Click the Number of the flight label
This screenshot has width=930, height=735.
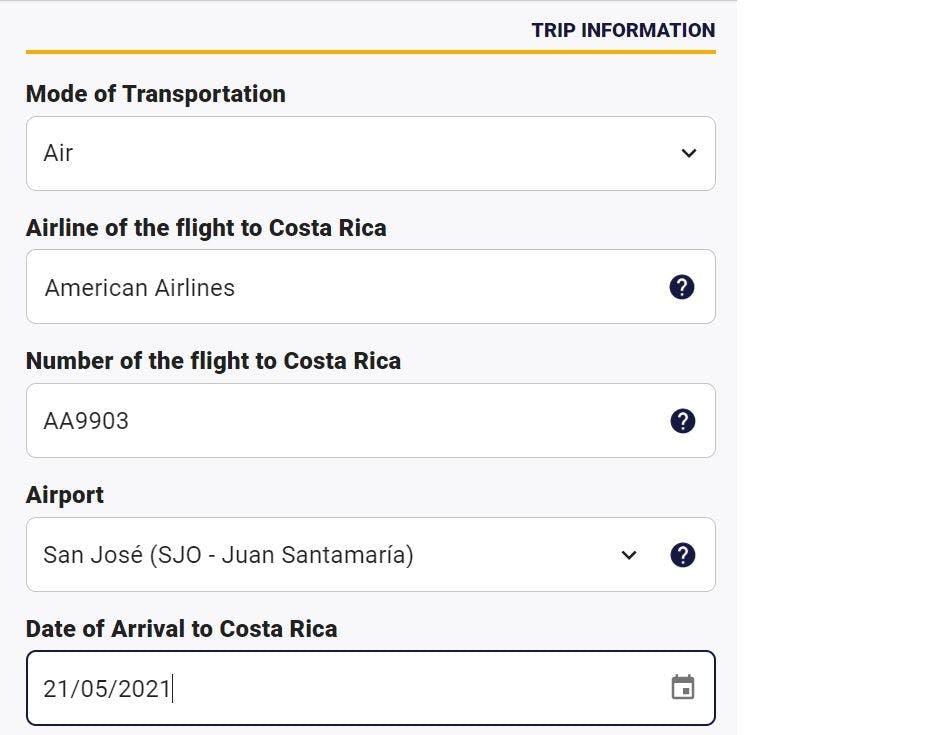point(214,361)
